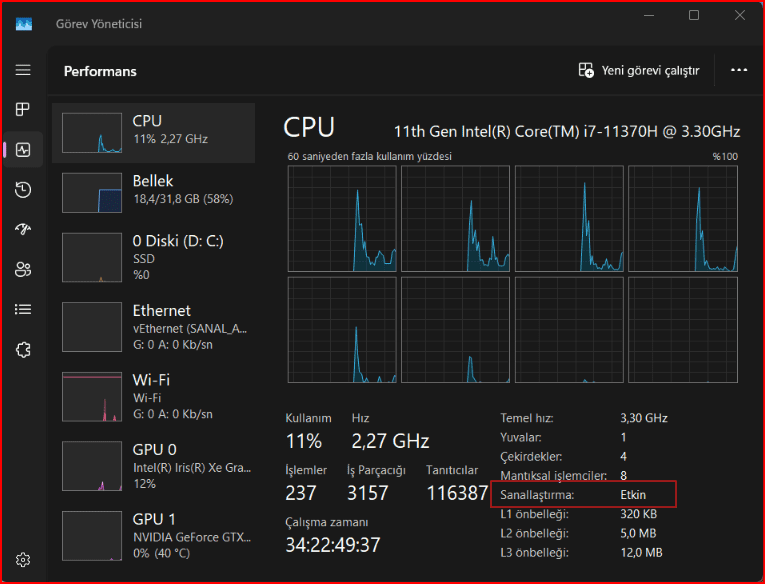Image resolution: width=765 pixels, height=584 pixels.
Task: Go to the Processes page icon
Action: click(23, 110)
